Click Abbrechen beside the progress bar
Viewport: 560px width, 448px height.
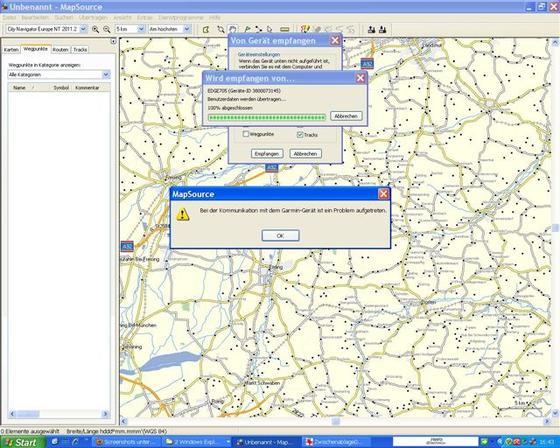click(x=346, y=116)
